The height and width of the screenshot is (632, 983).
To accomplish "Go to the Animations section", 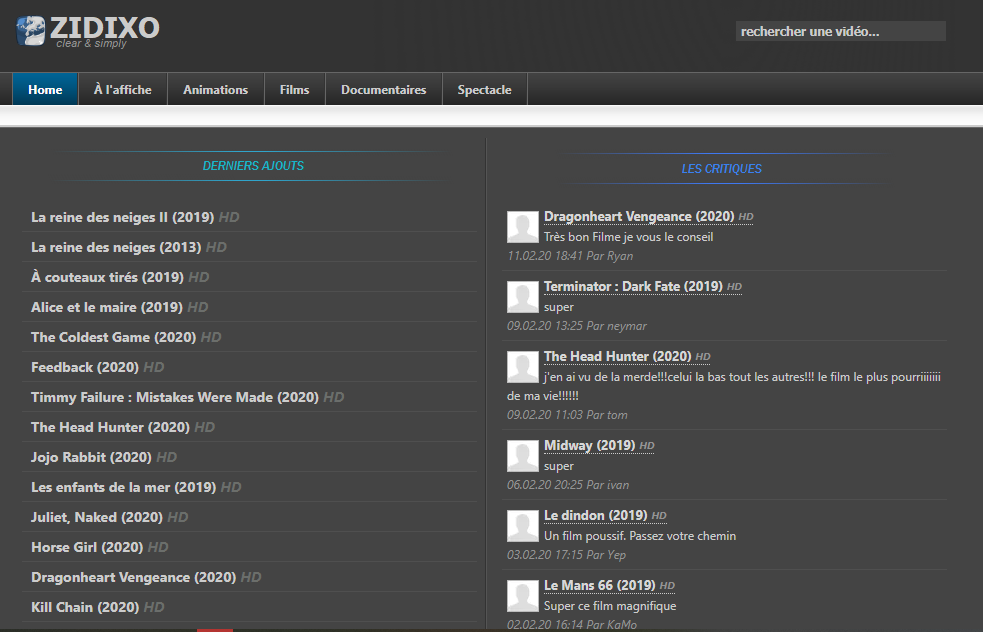I will coord(216,89).
